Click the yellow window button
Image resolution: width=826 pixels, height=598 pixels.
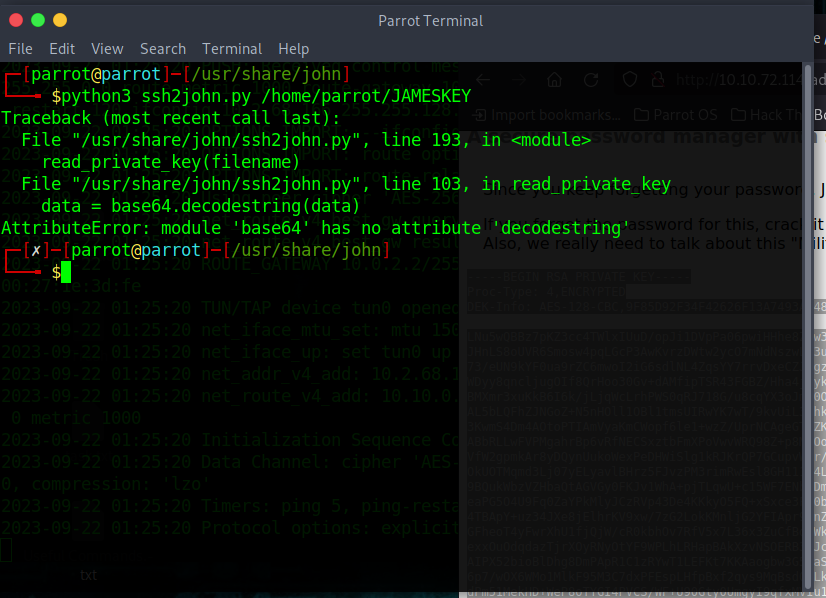click(x=60, y=20)
